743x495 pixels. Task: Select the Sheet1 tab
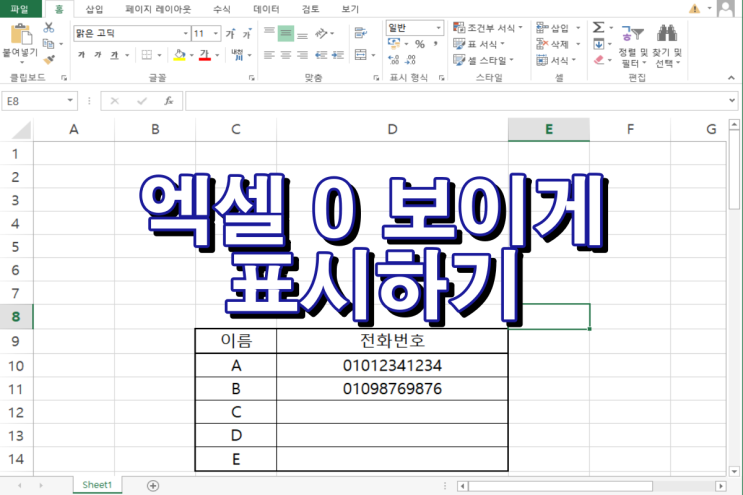[97, 485]
